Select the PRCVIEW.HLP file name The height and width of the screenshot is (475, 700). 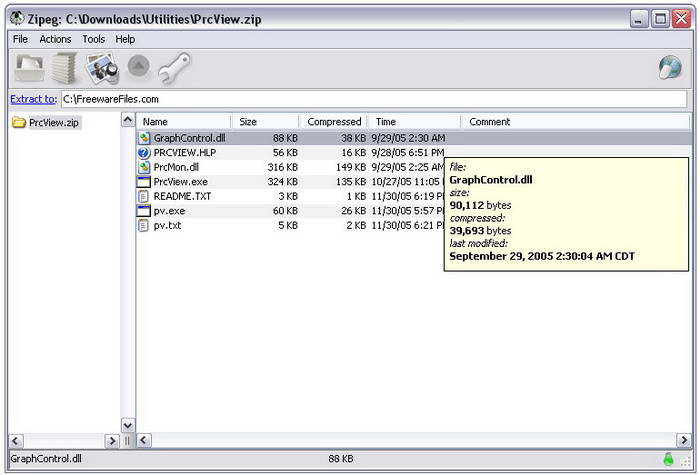(185, 153)
